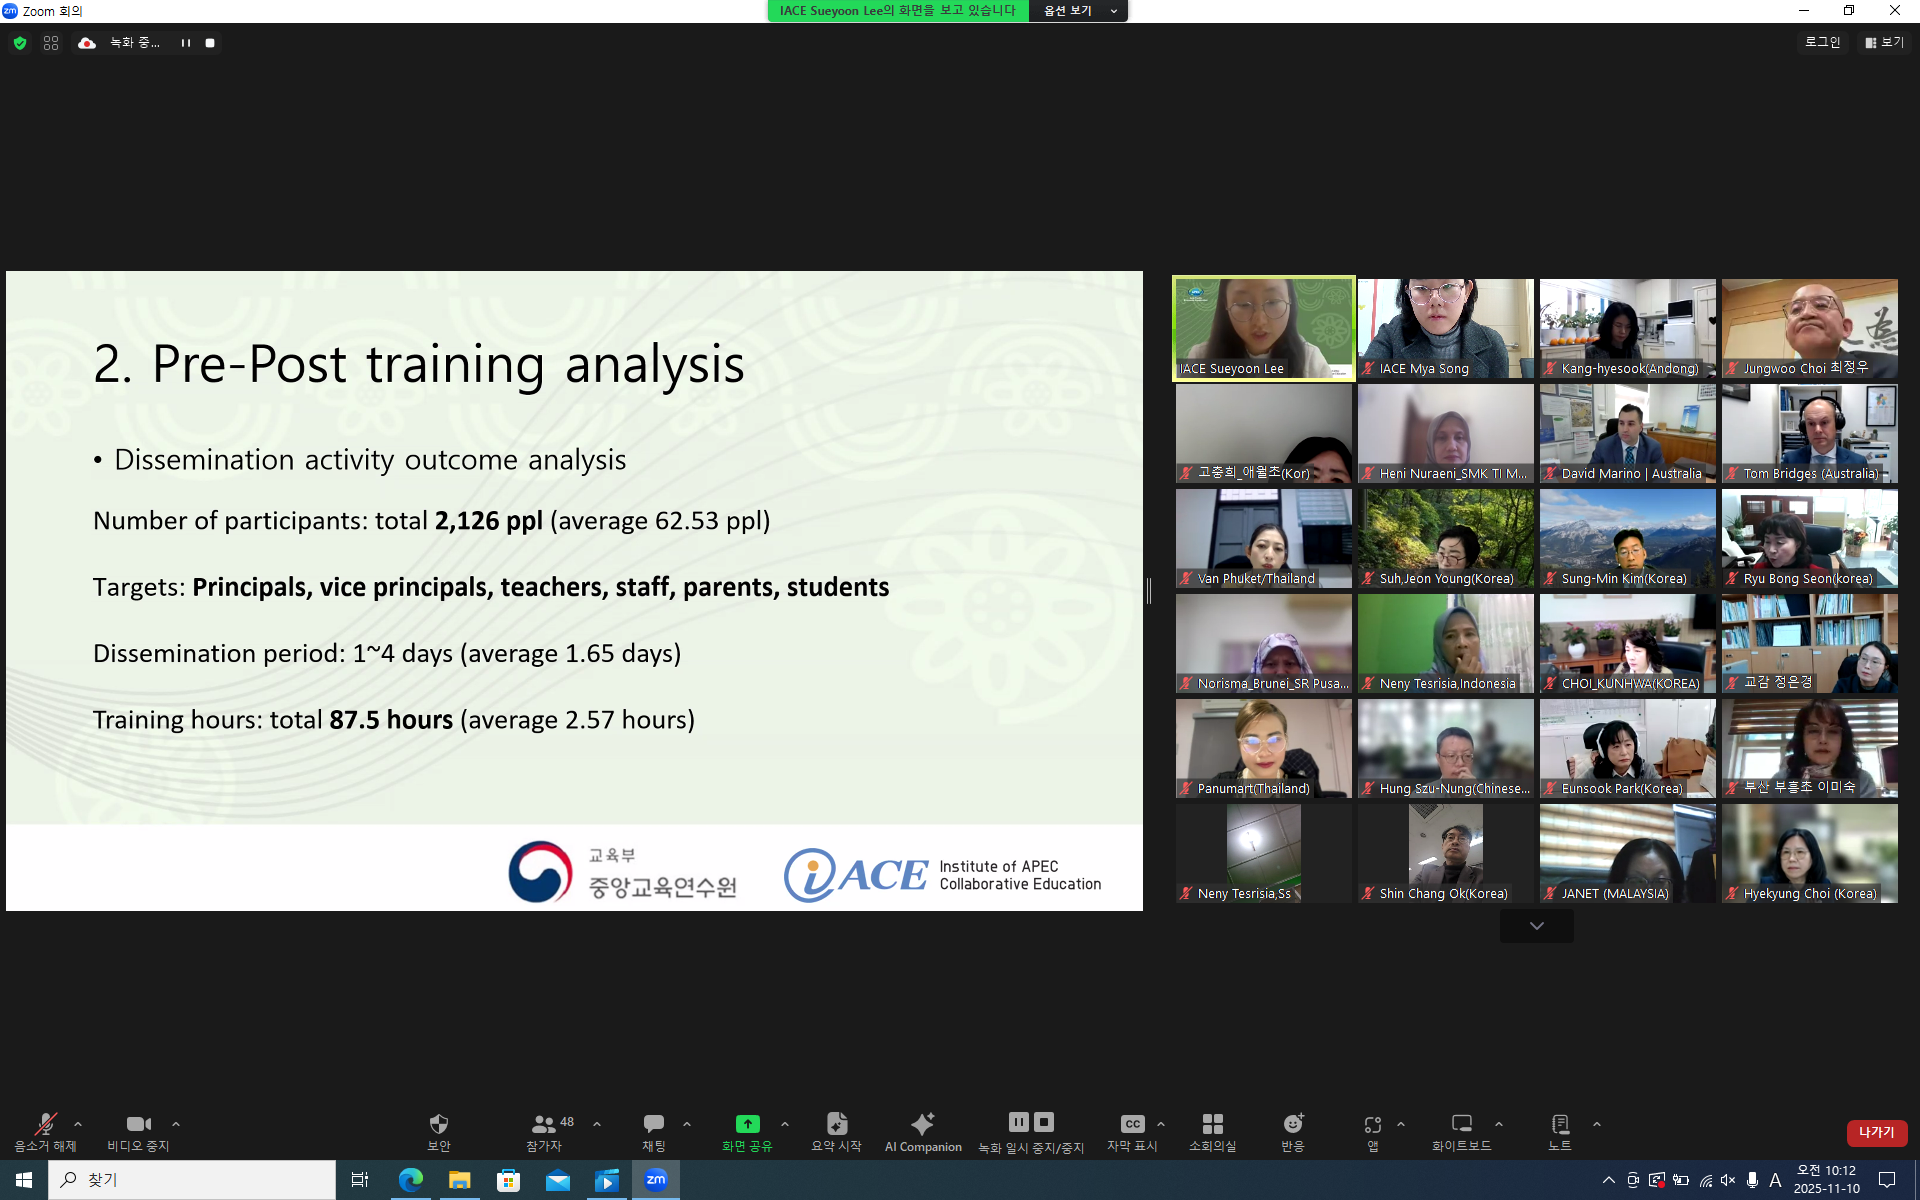Show more participants with down chevron
The height and width of the screenshot is (1200, 1920).
(1536, 926)
